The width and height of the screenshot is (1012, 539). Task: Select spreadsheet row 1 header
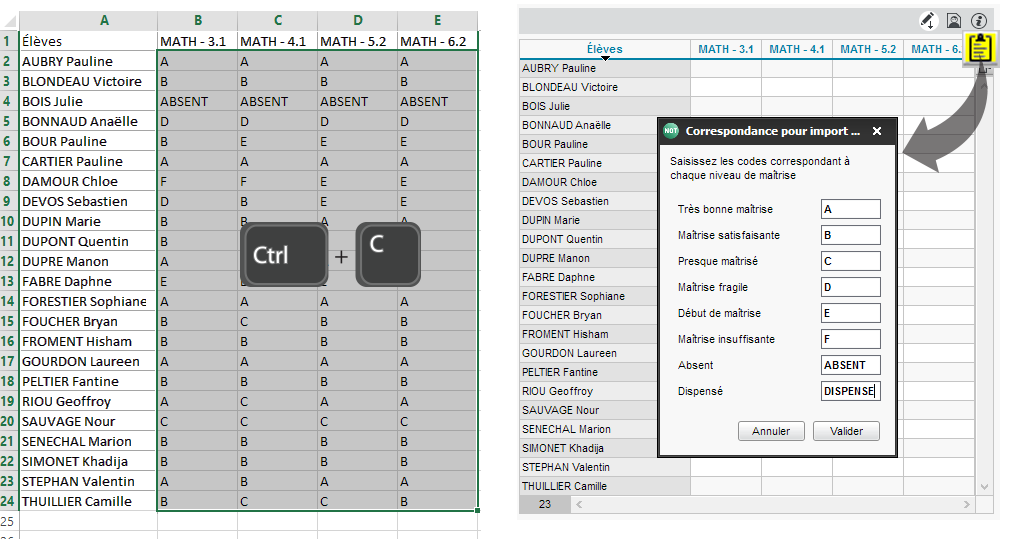[8, 41]
